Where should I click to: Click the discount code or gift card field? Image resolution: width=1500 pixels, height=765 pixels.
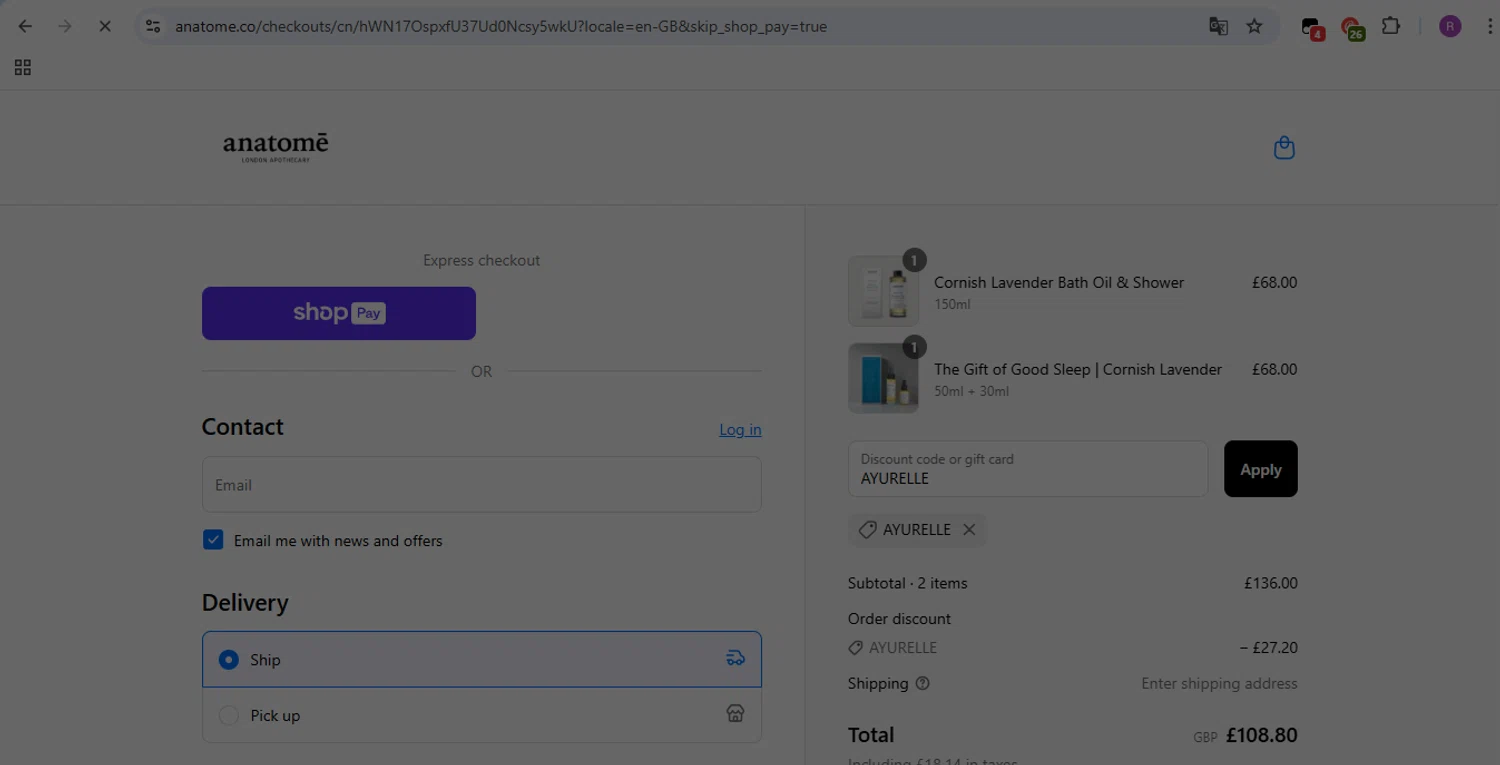(1028, 469)
